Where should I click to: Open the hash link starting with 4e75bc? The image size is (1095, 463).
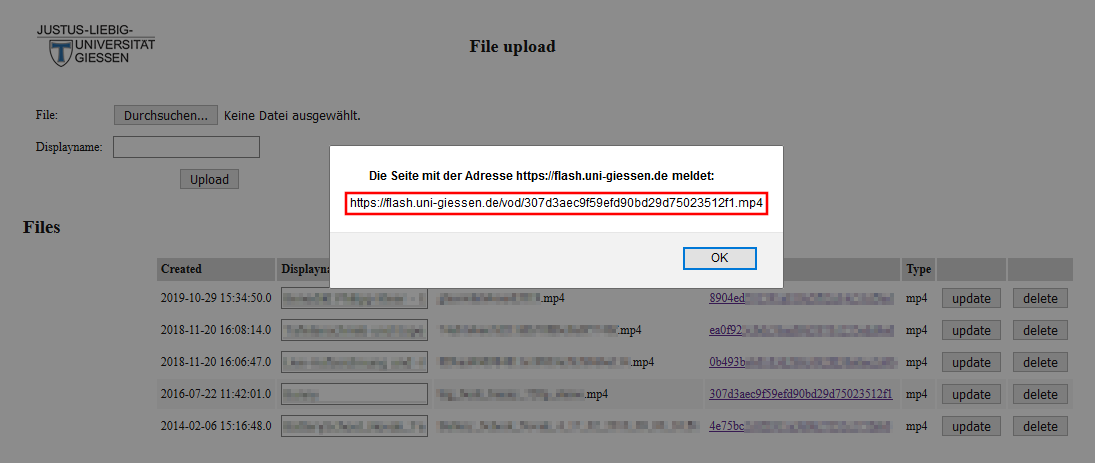point(800,426)
